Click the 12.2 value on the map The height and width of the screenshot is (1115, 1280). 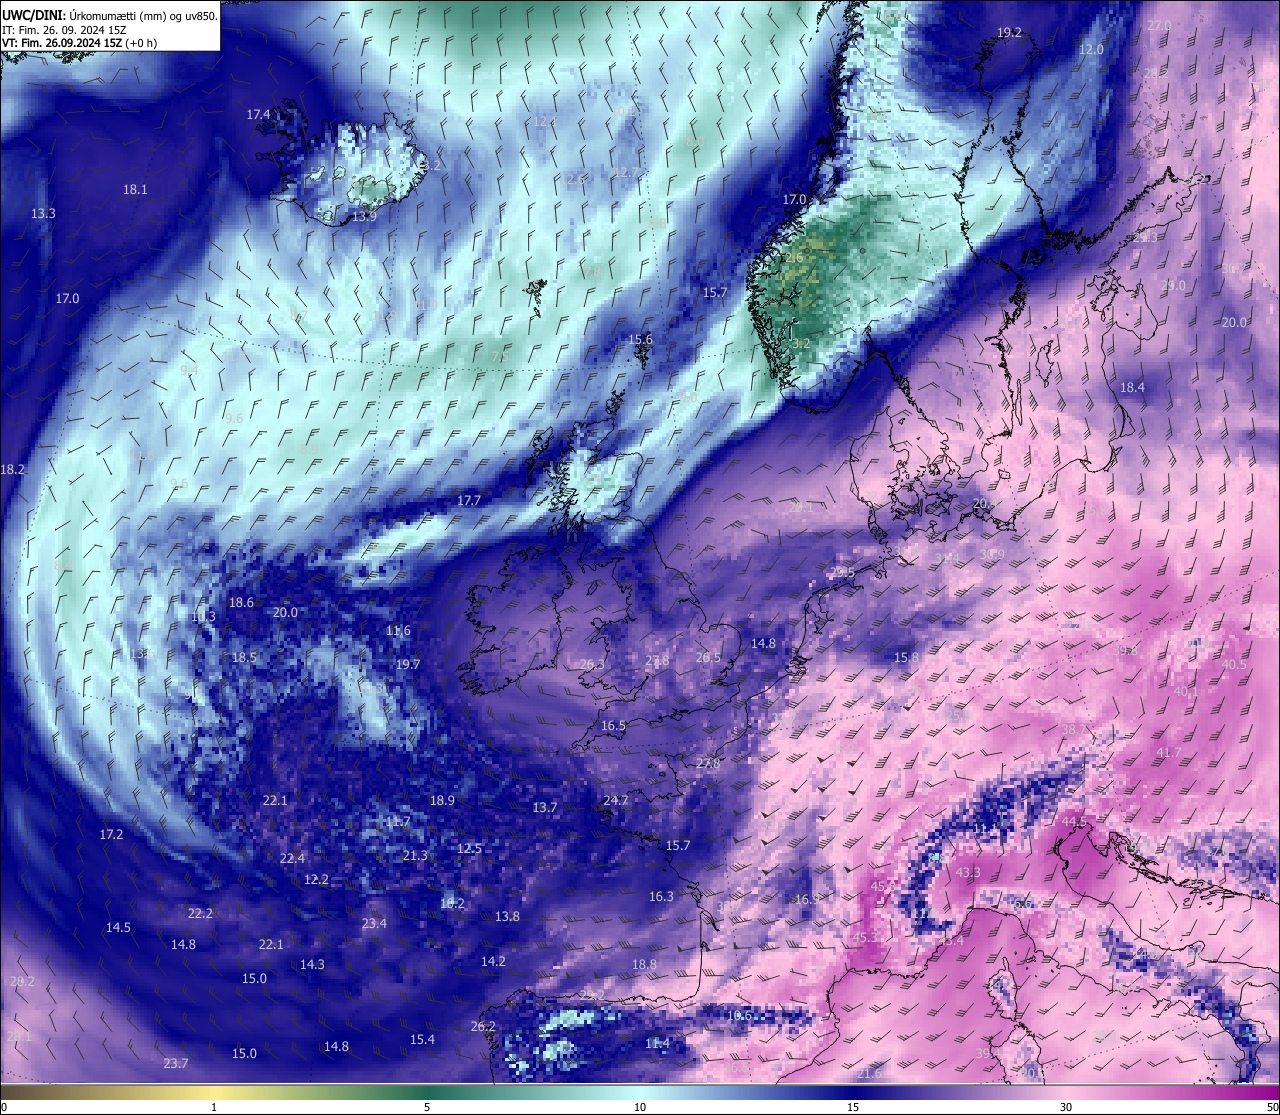click(316, 880)
